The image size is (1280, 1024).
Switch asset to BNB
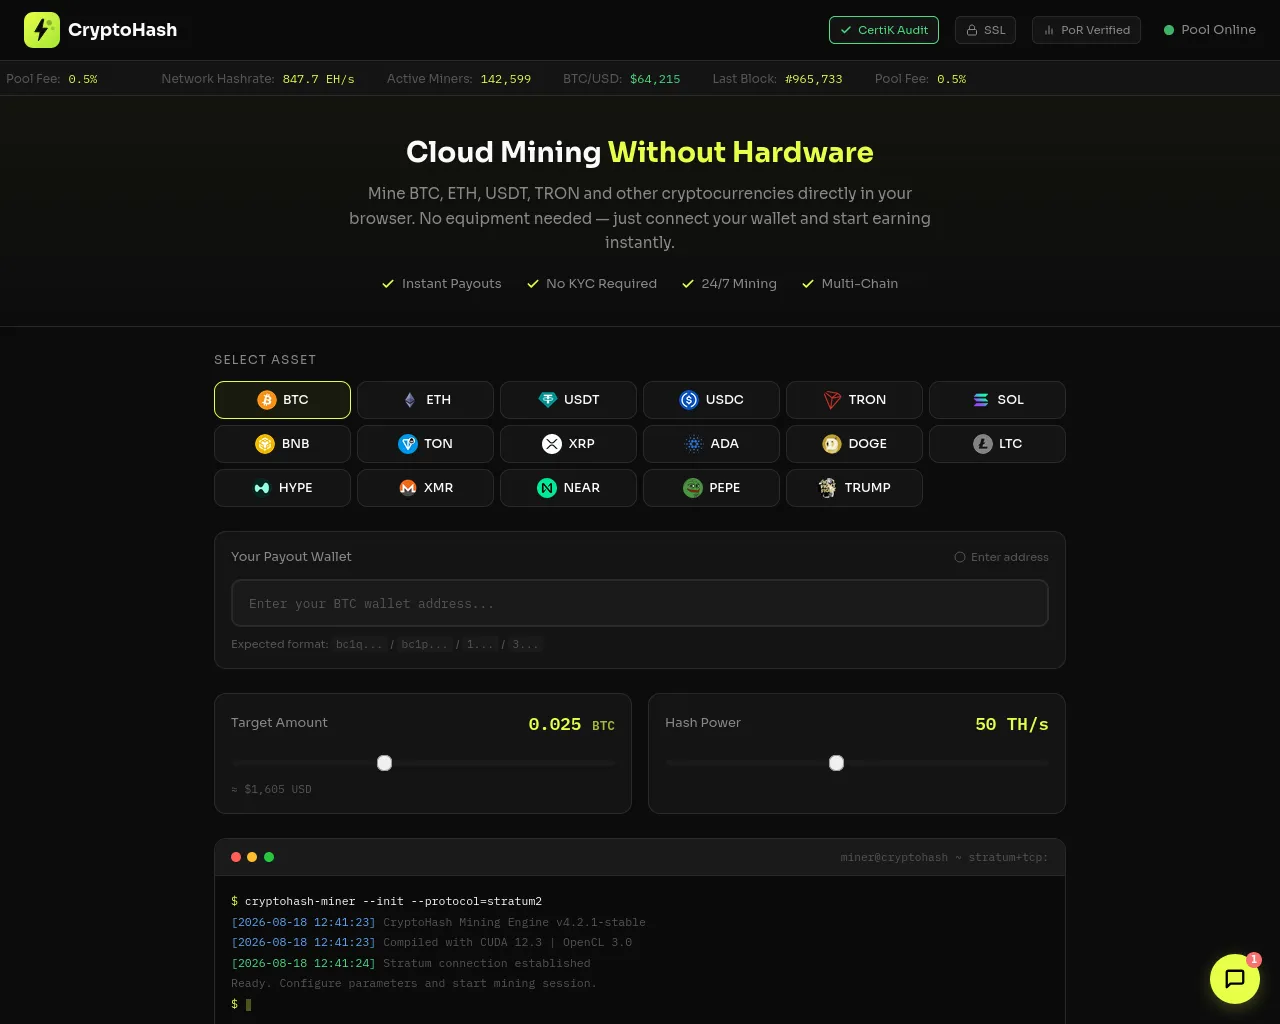[x=282, y=444]
